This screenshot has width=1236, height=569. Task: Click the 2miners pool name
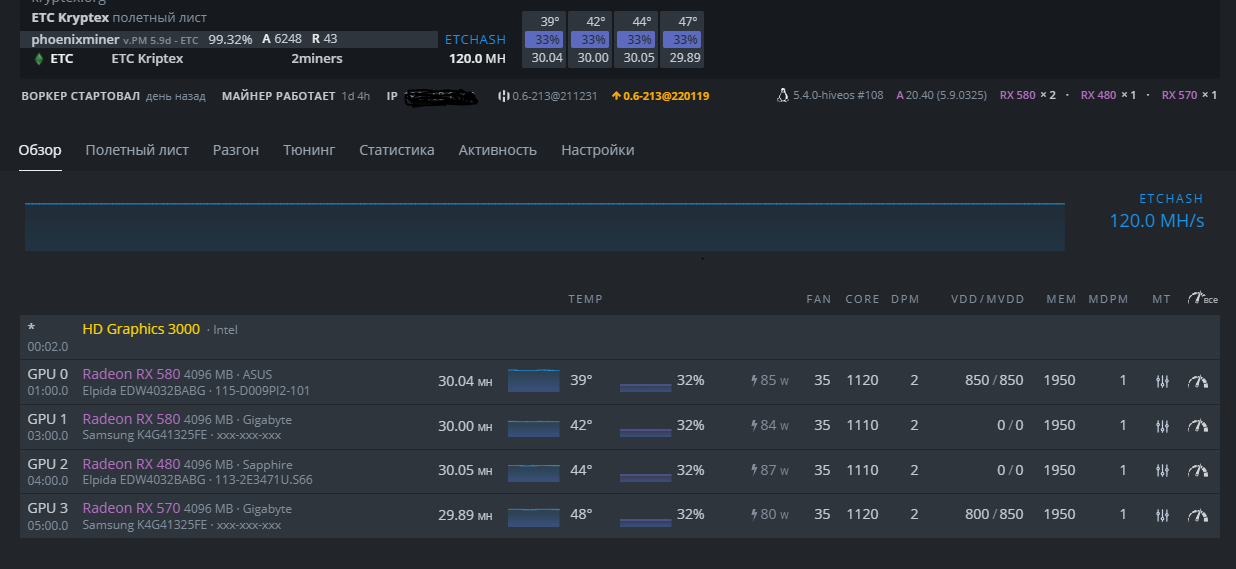(317, 59)
